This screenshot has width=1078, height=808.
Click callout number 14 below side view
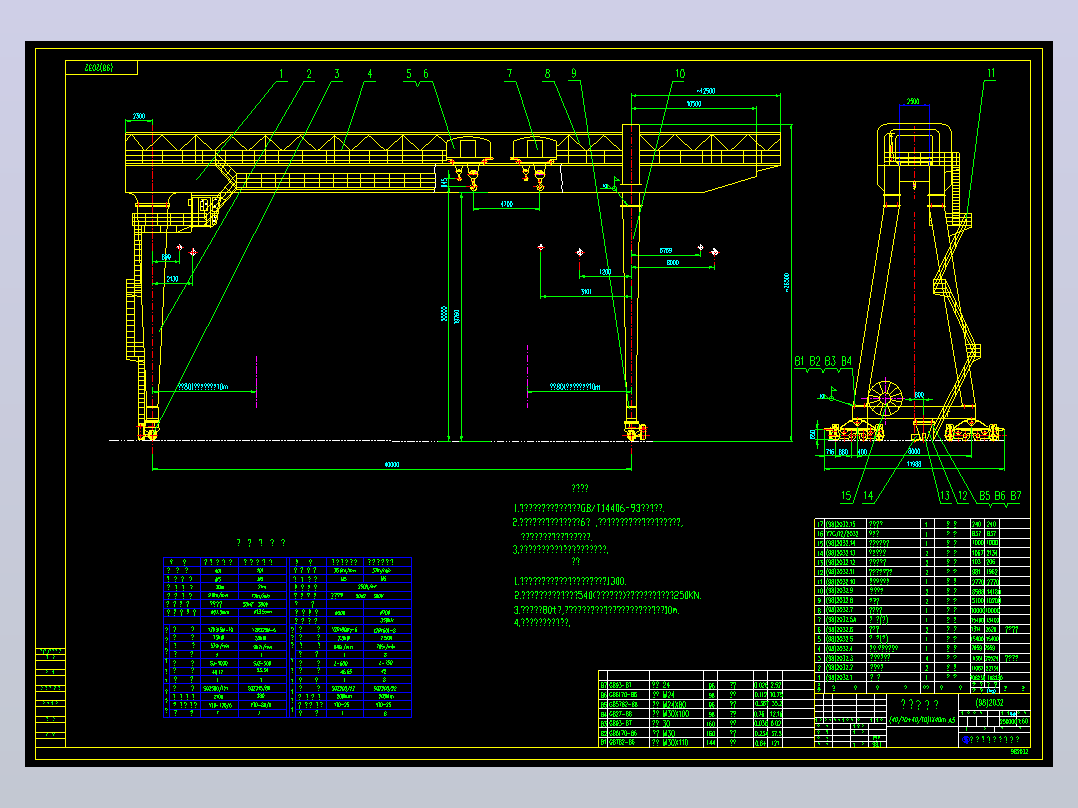click(x=868, y=495)
